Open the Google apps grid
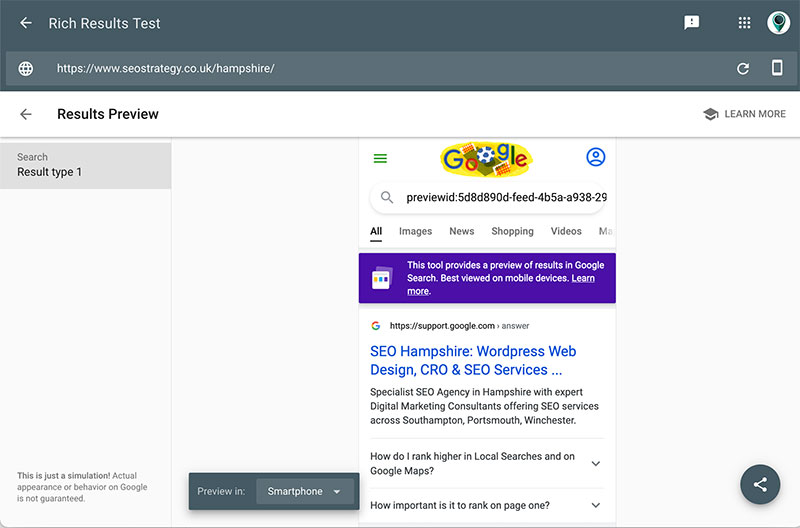The image size is (800, 528). pos(744,23)
